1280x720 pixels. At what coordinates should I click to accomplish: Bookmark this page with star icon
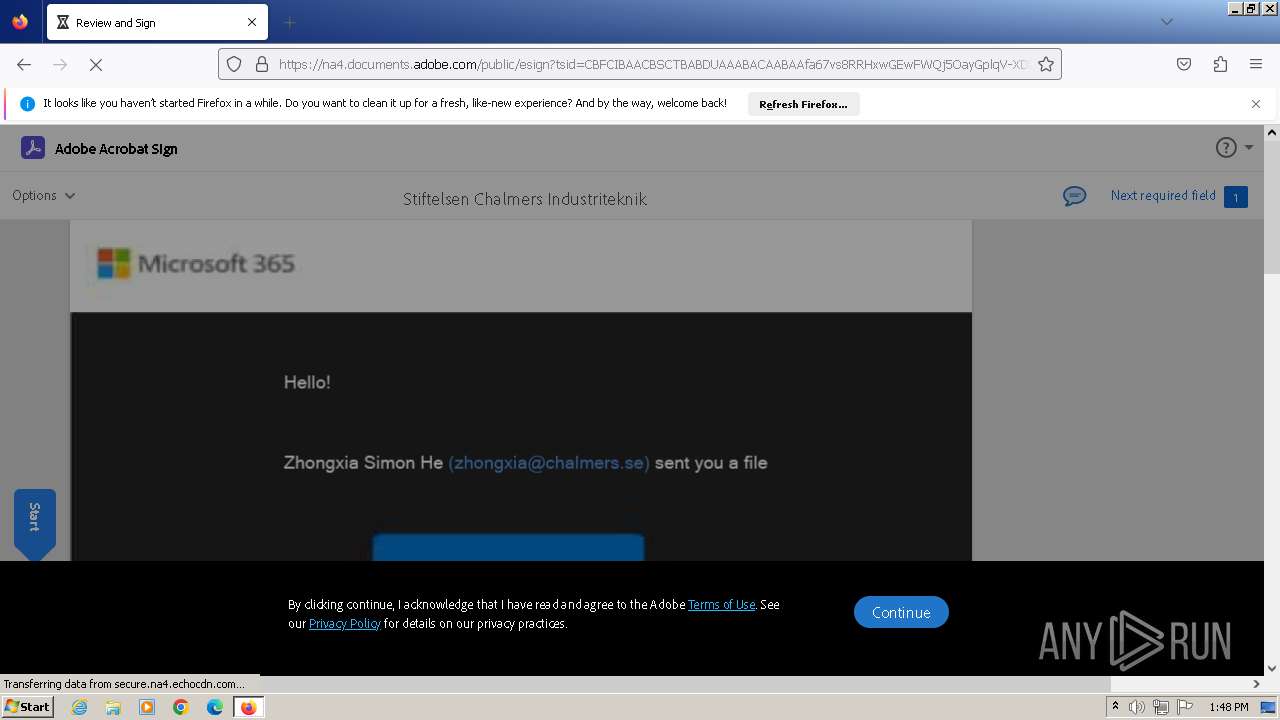click(x=1046, y=64)
